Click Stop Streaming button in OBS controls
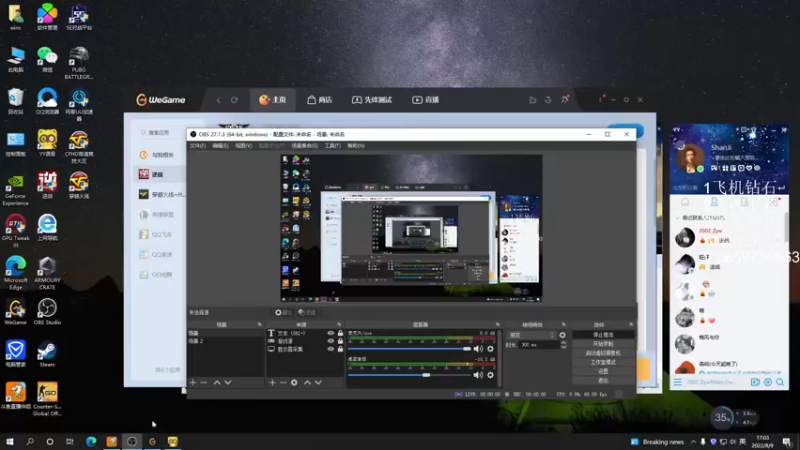The width and height of the screenshot is (800, 450). [x=603, y=335]
